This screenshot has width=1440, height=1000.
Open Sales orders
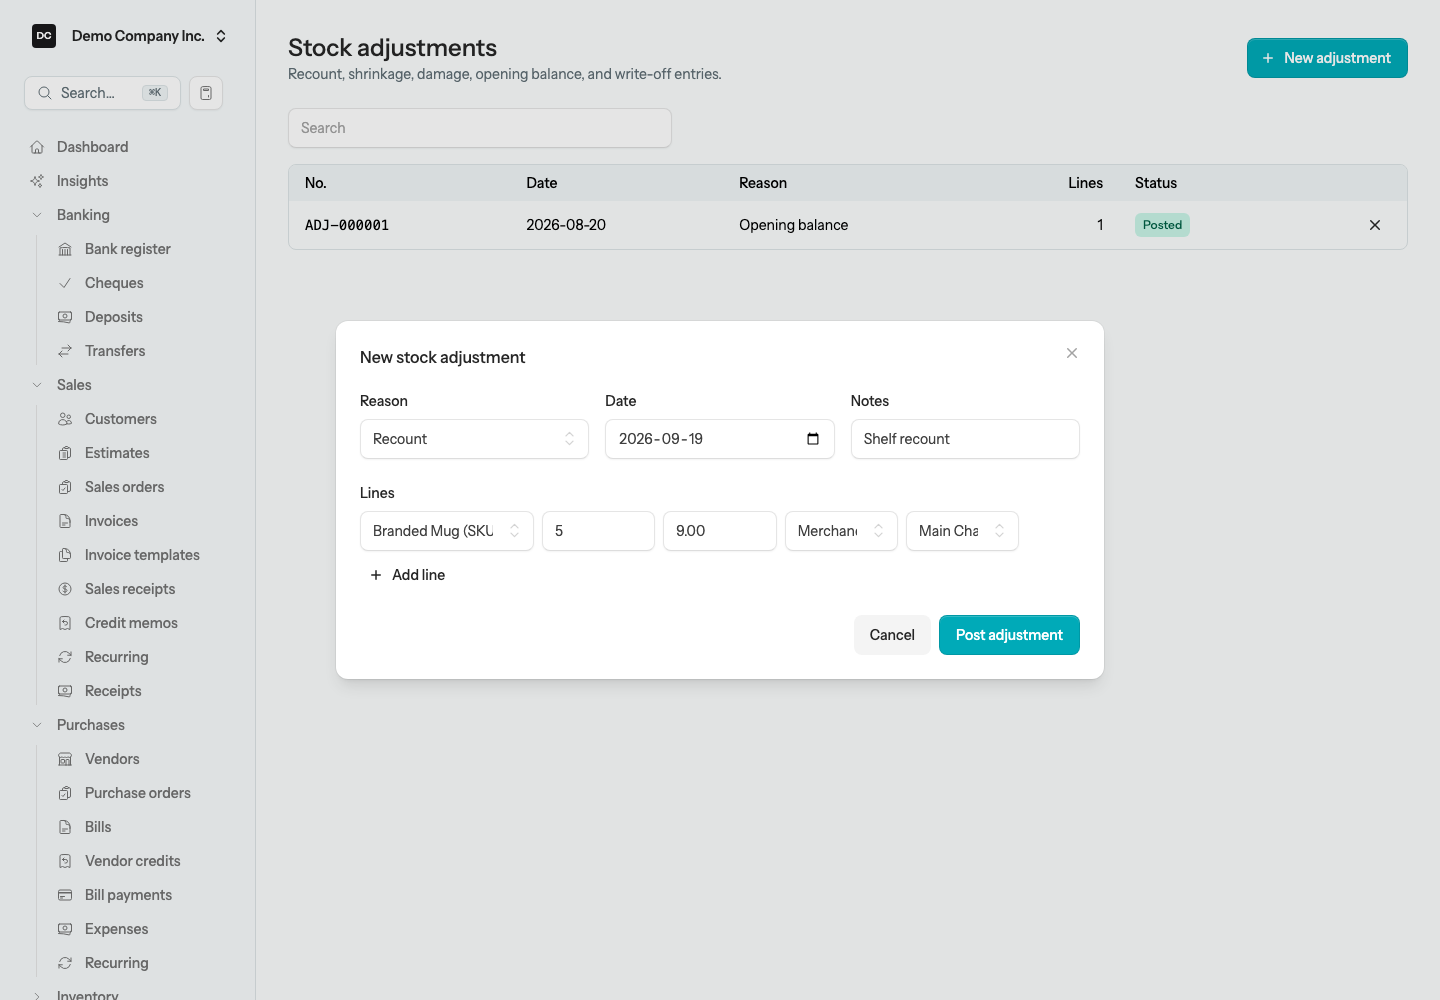tap(124, 487)
